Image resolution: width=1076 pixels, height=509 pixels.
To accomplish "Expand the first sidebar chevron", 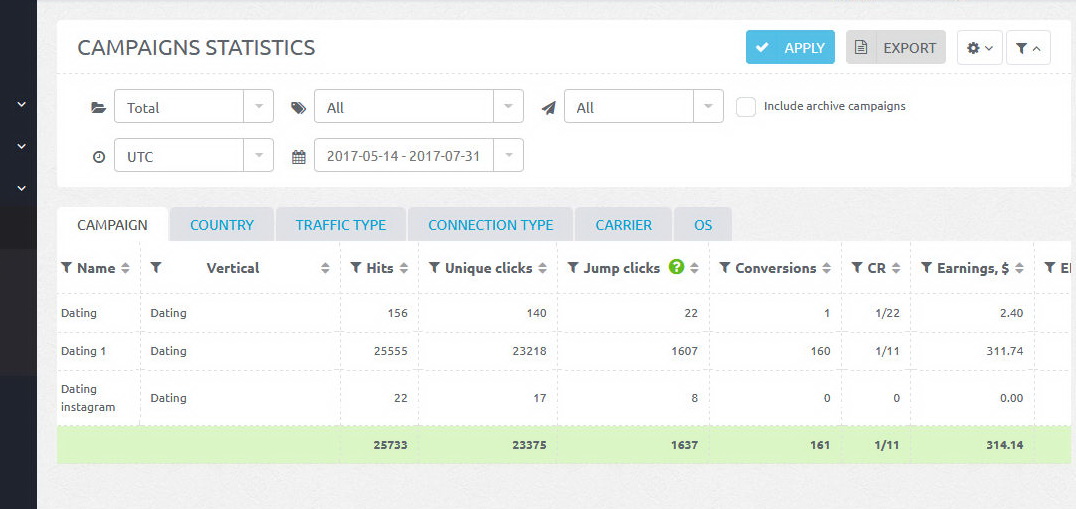I will tap(21, 104).
